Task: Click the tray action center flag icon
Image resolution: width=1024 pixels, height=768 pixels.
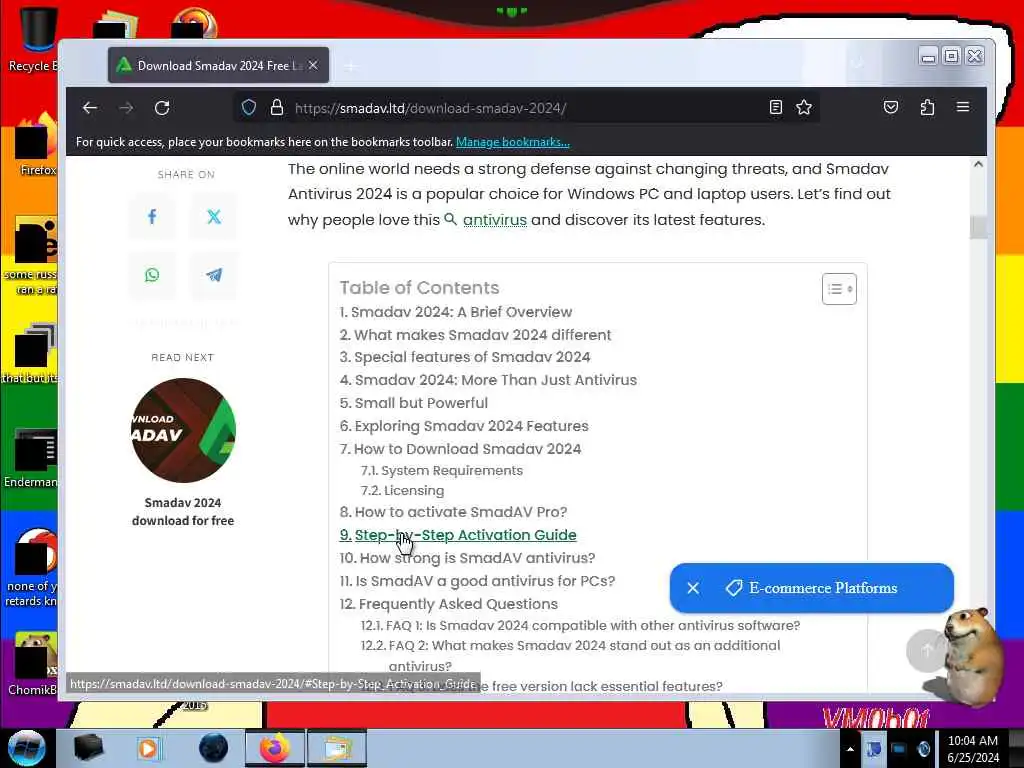Action: (873, 749)
